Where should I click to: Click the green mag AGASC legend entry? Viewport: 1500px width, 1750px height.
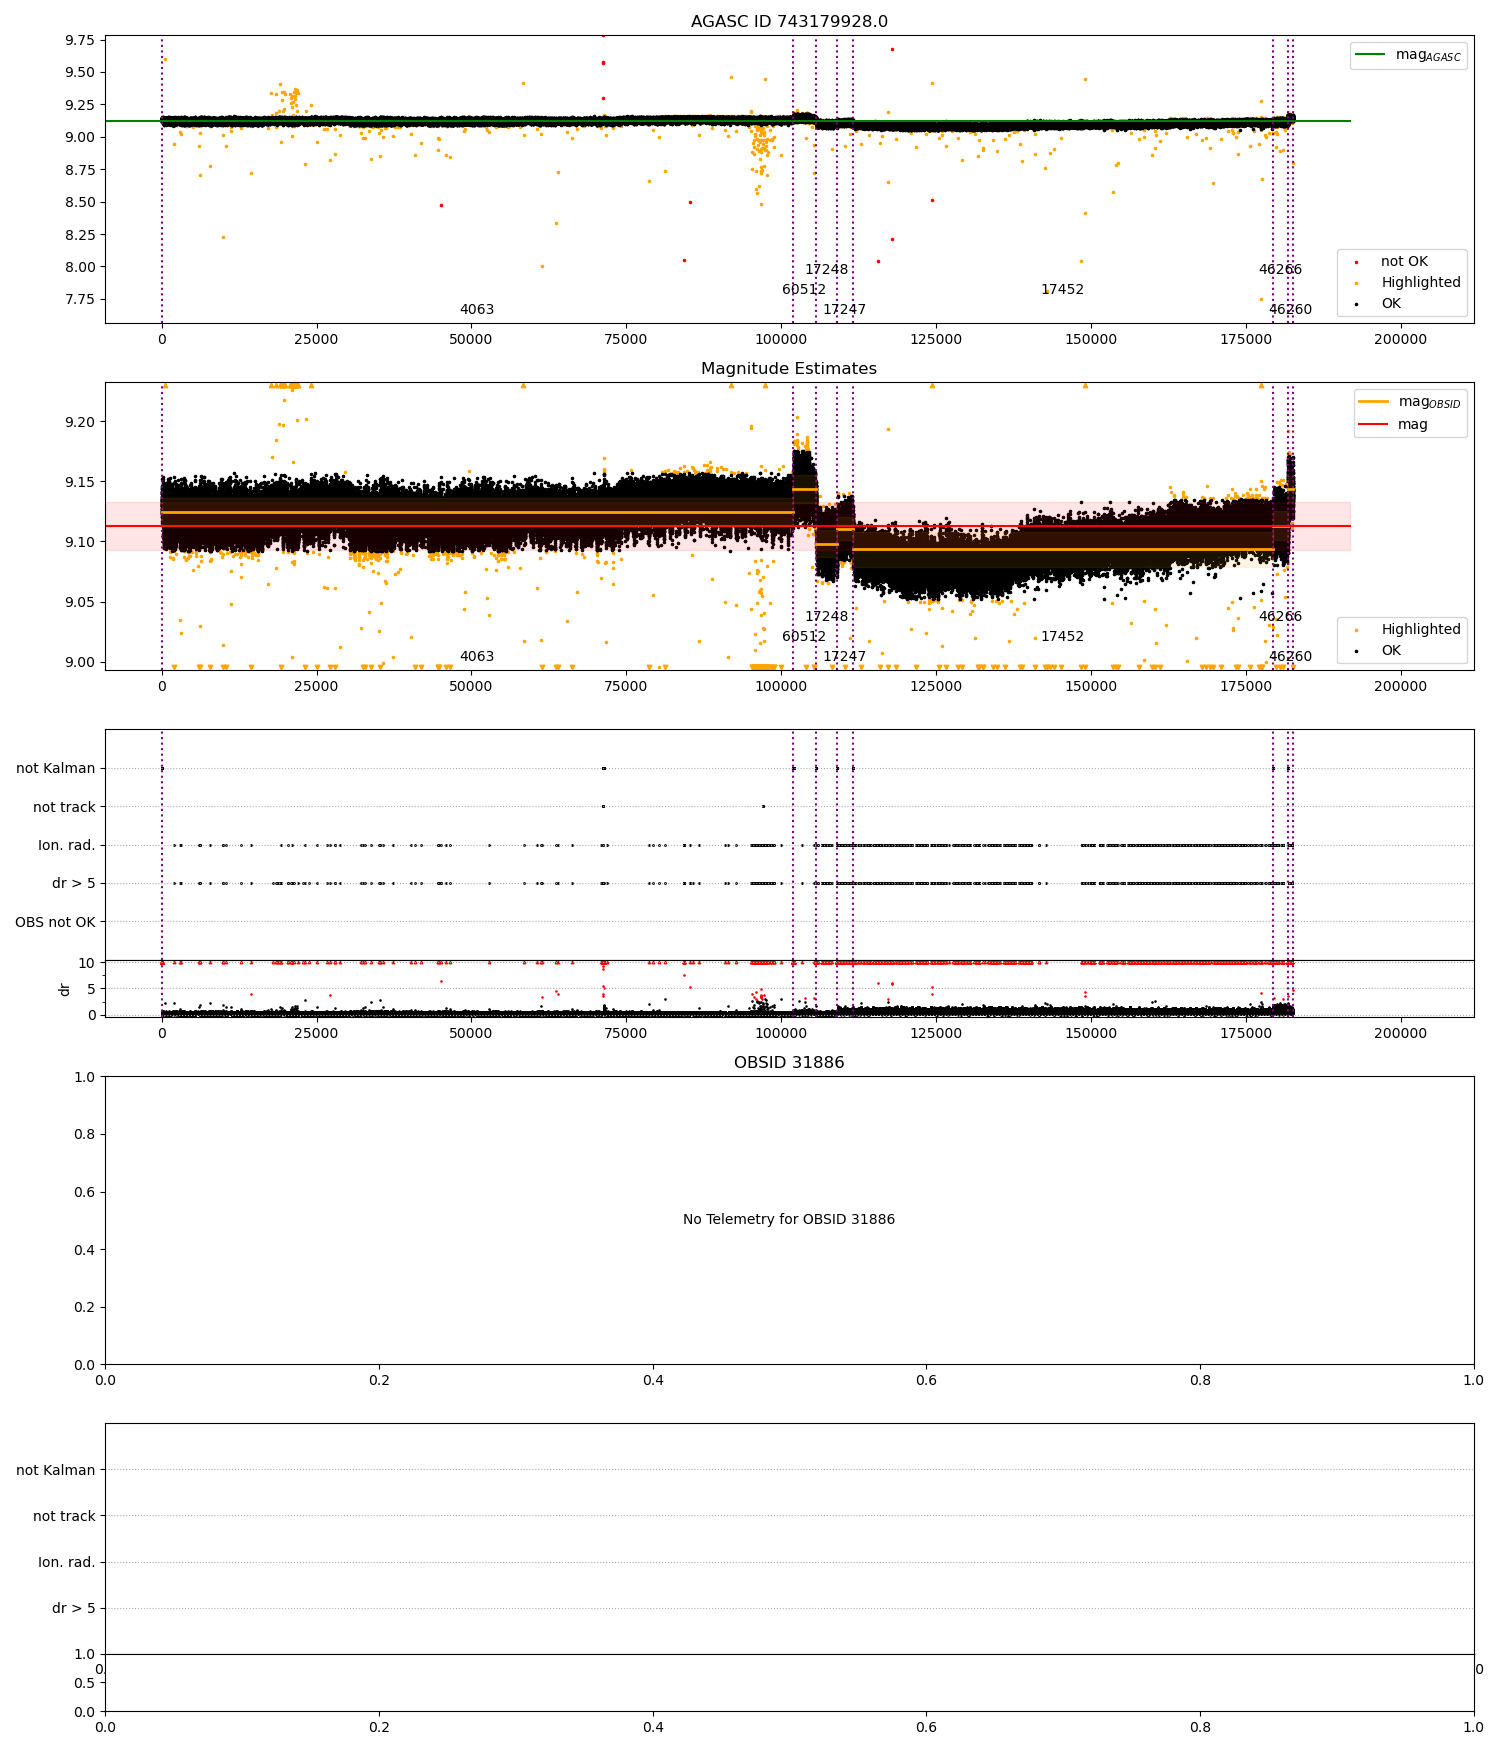point(1408,55)
